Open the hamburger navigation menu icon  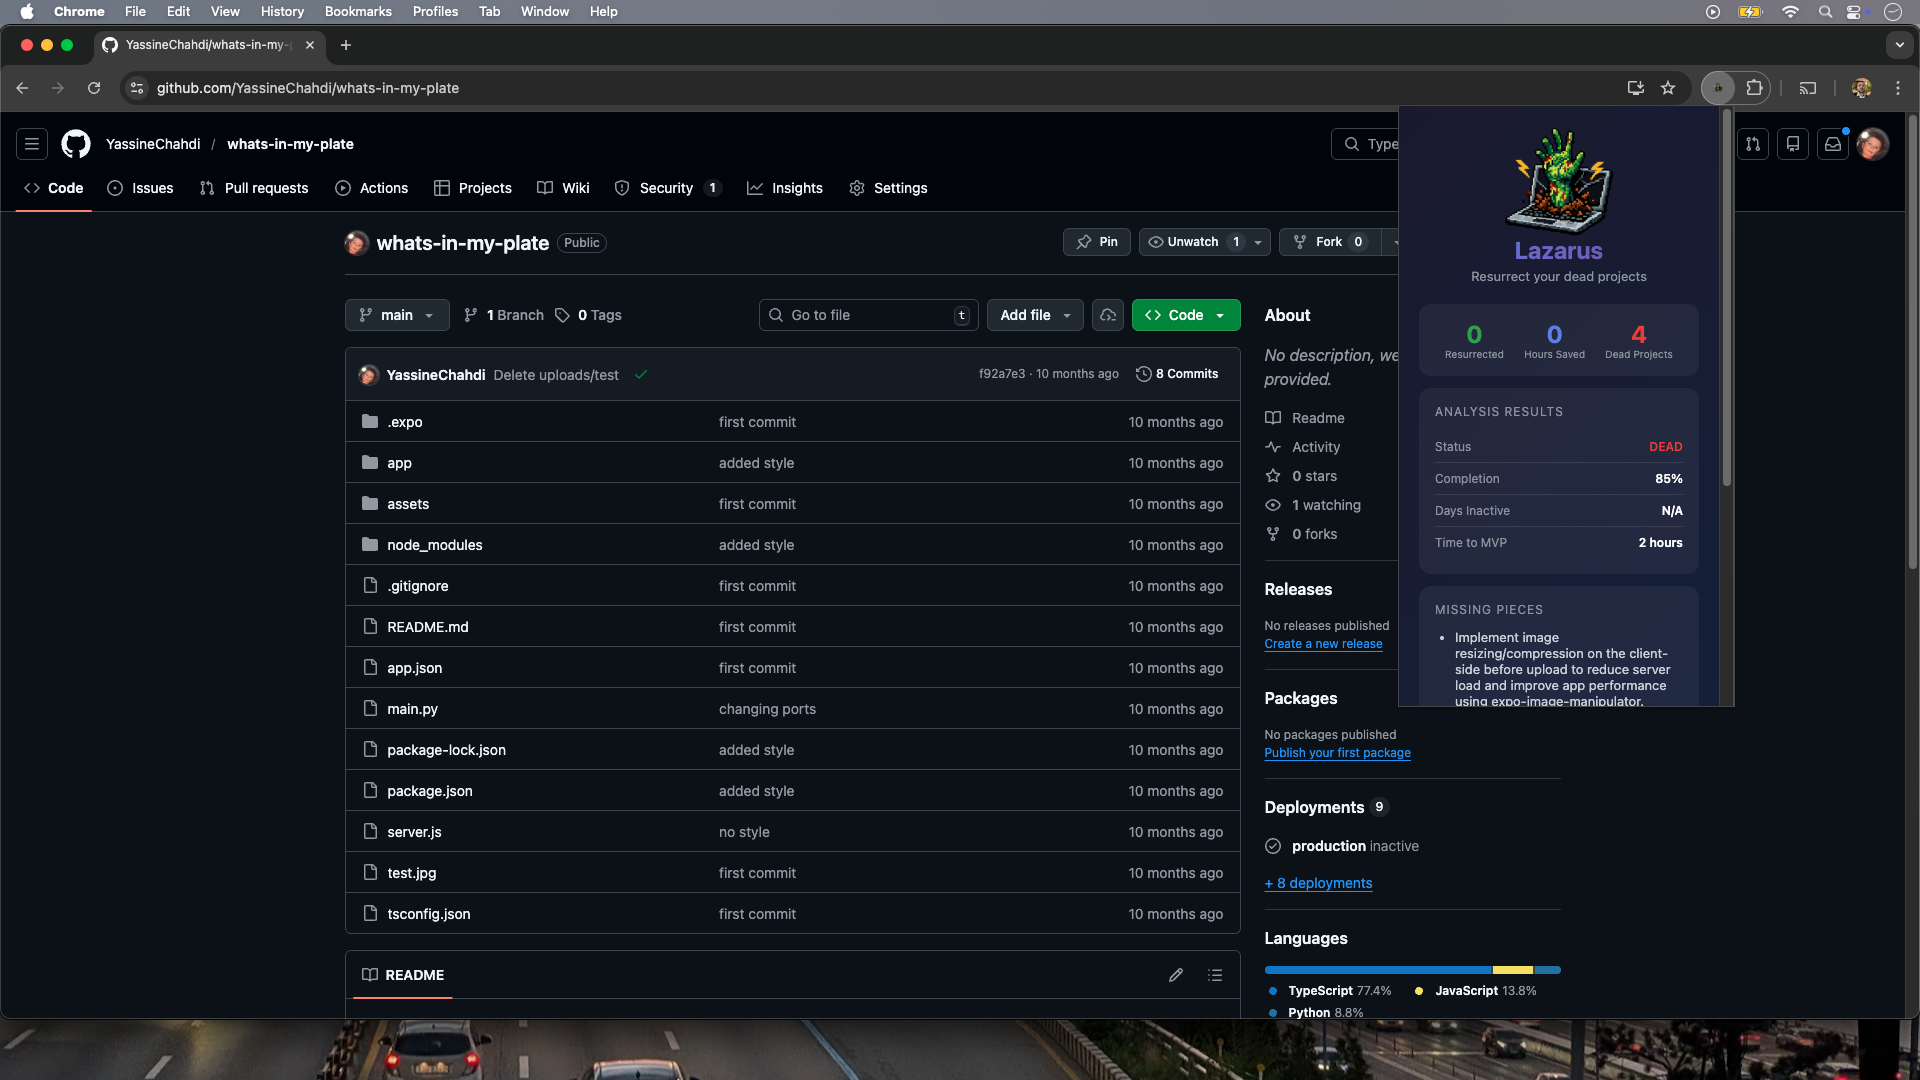[32, 144]
